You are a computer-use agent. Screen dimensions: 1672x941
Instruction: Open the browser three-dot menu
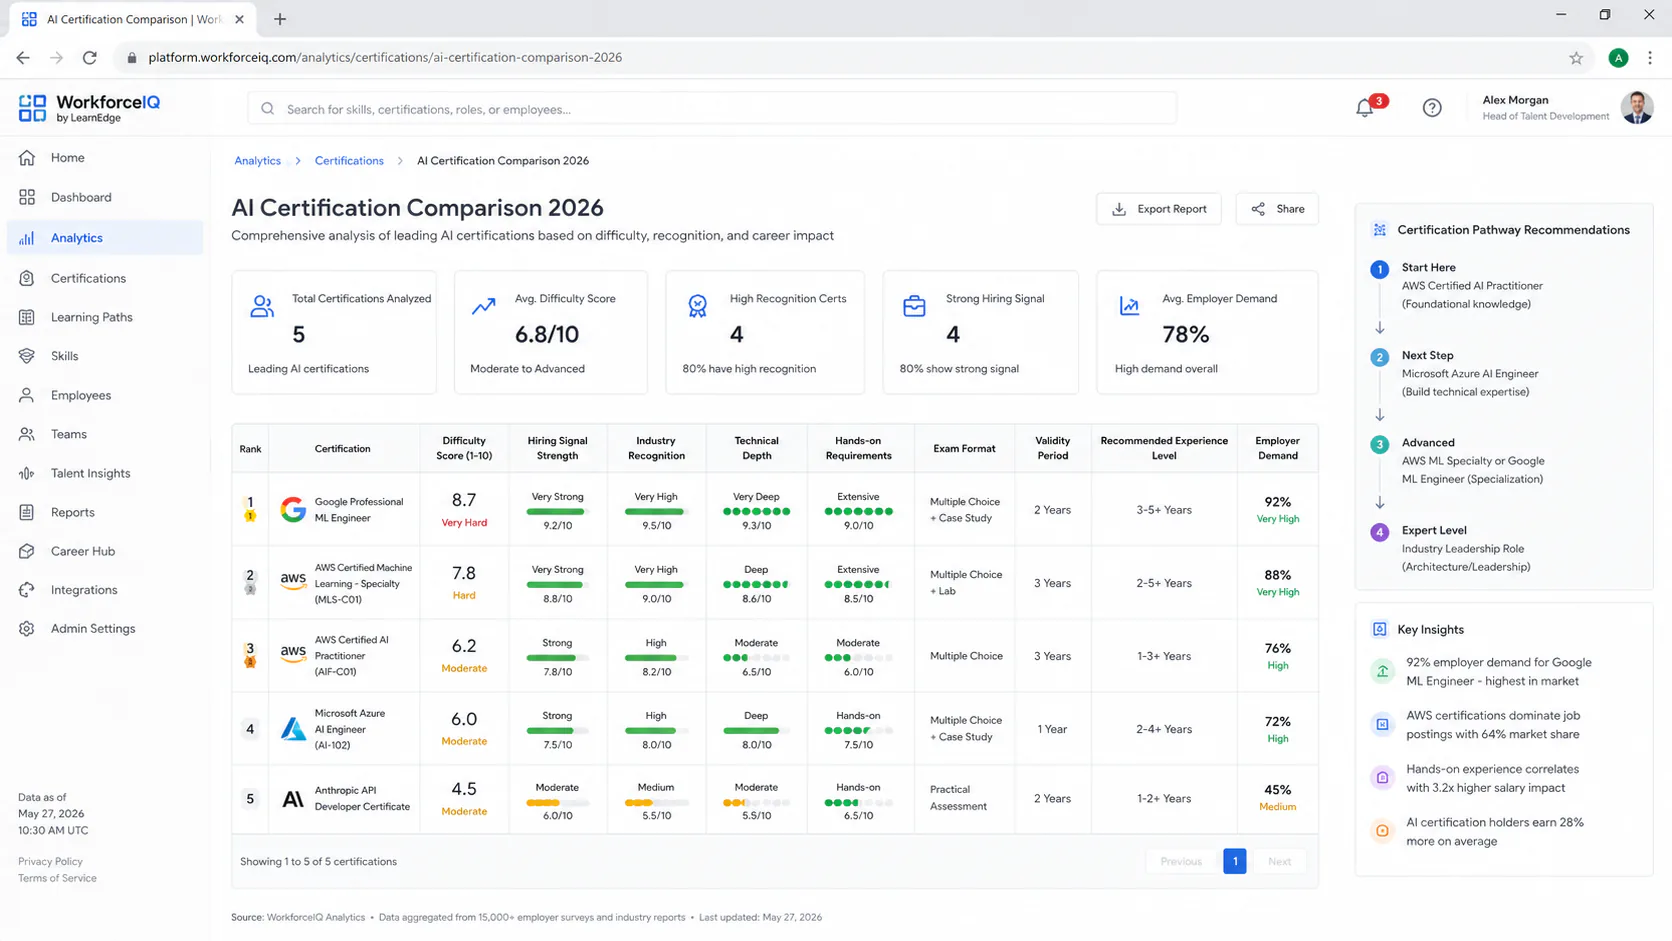click(x=1650, y=58)
